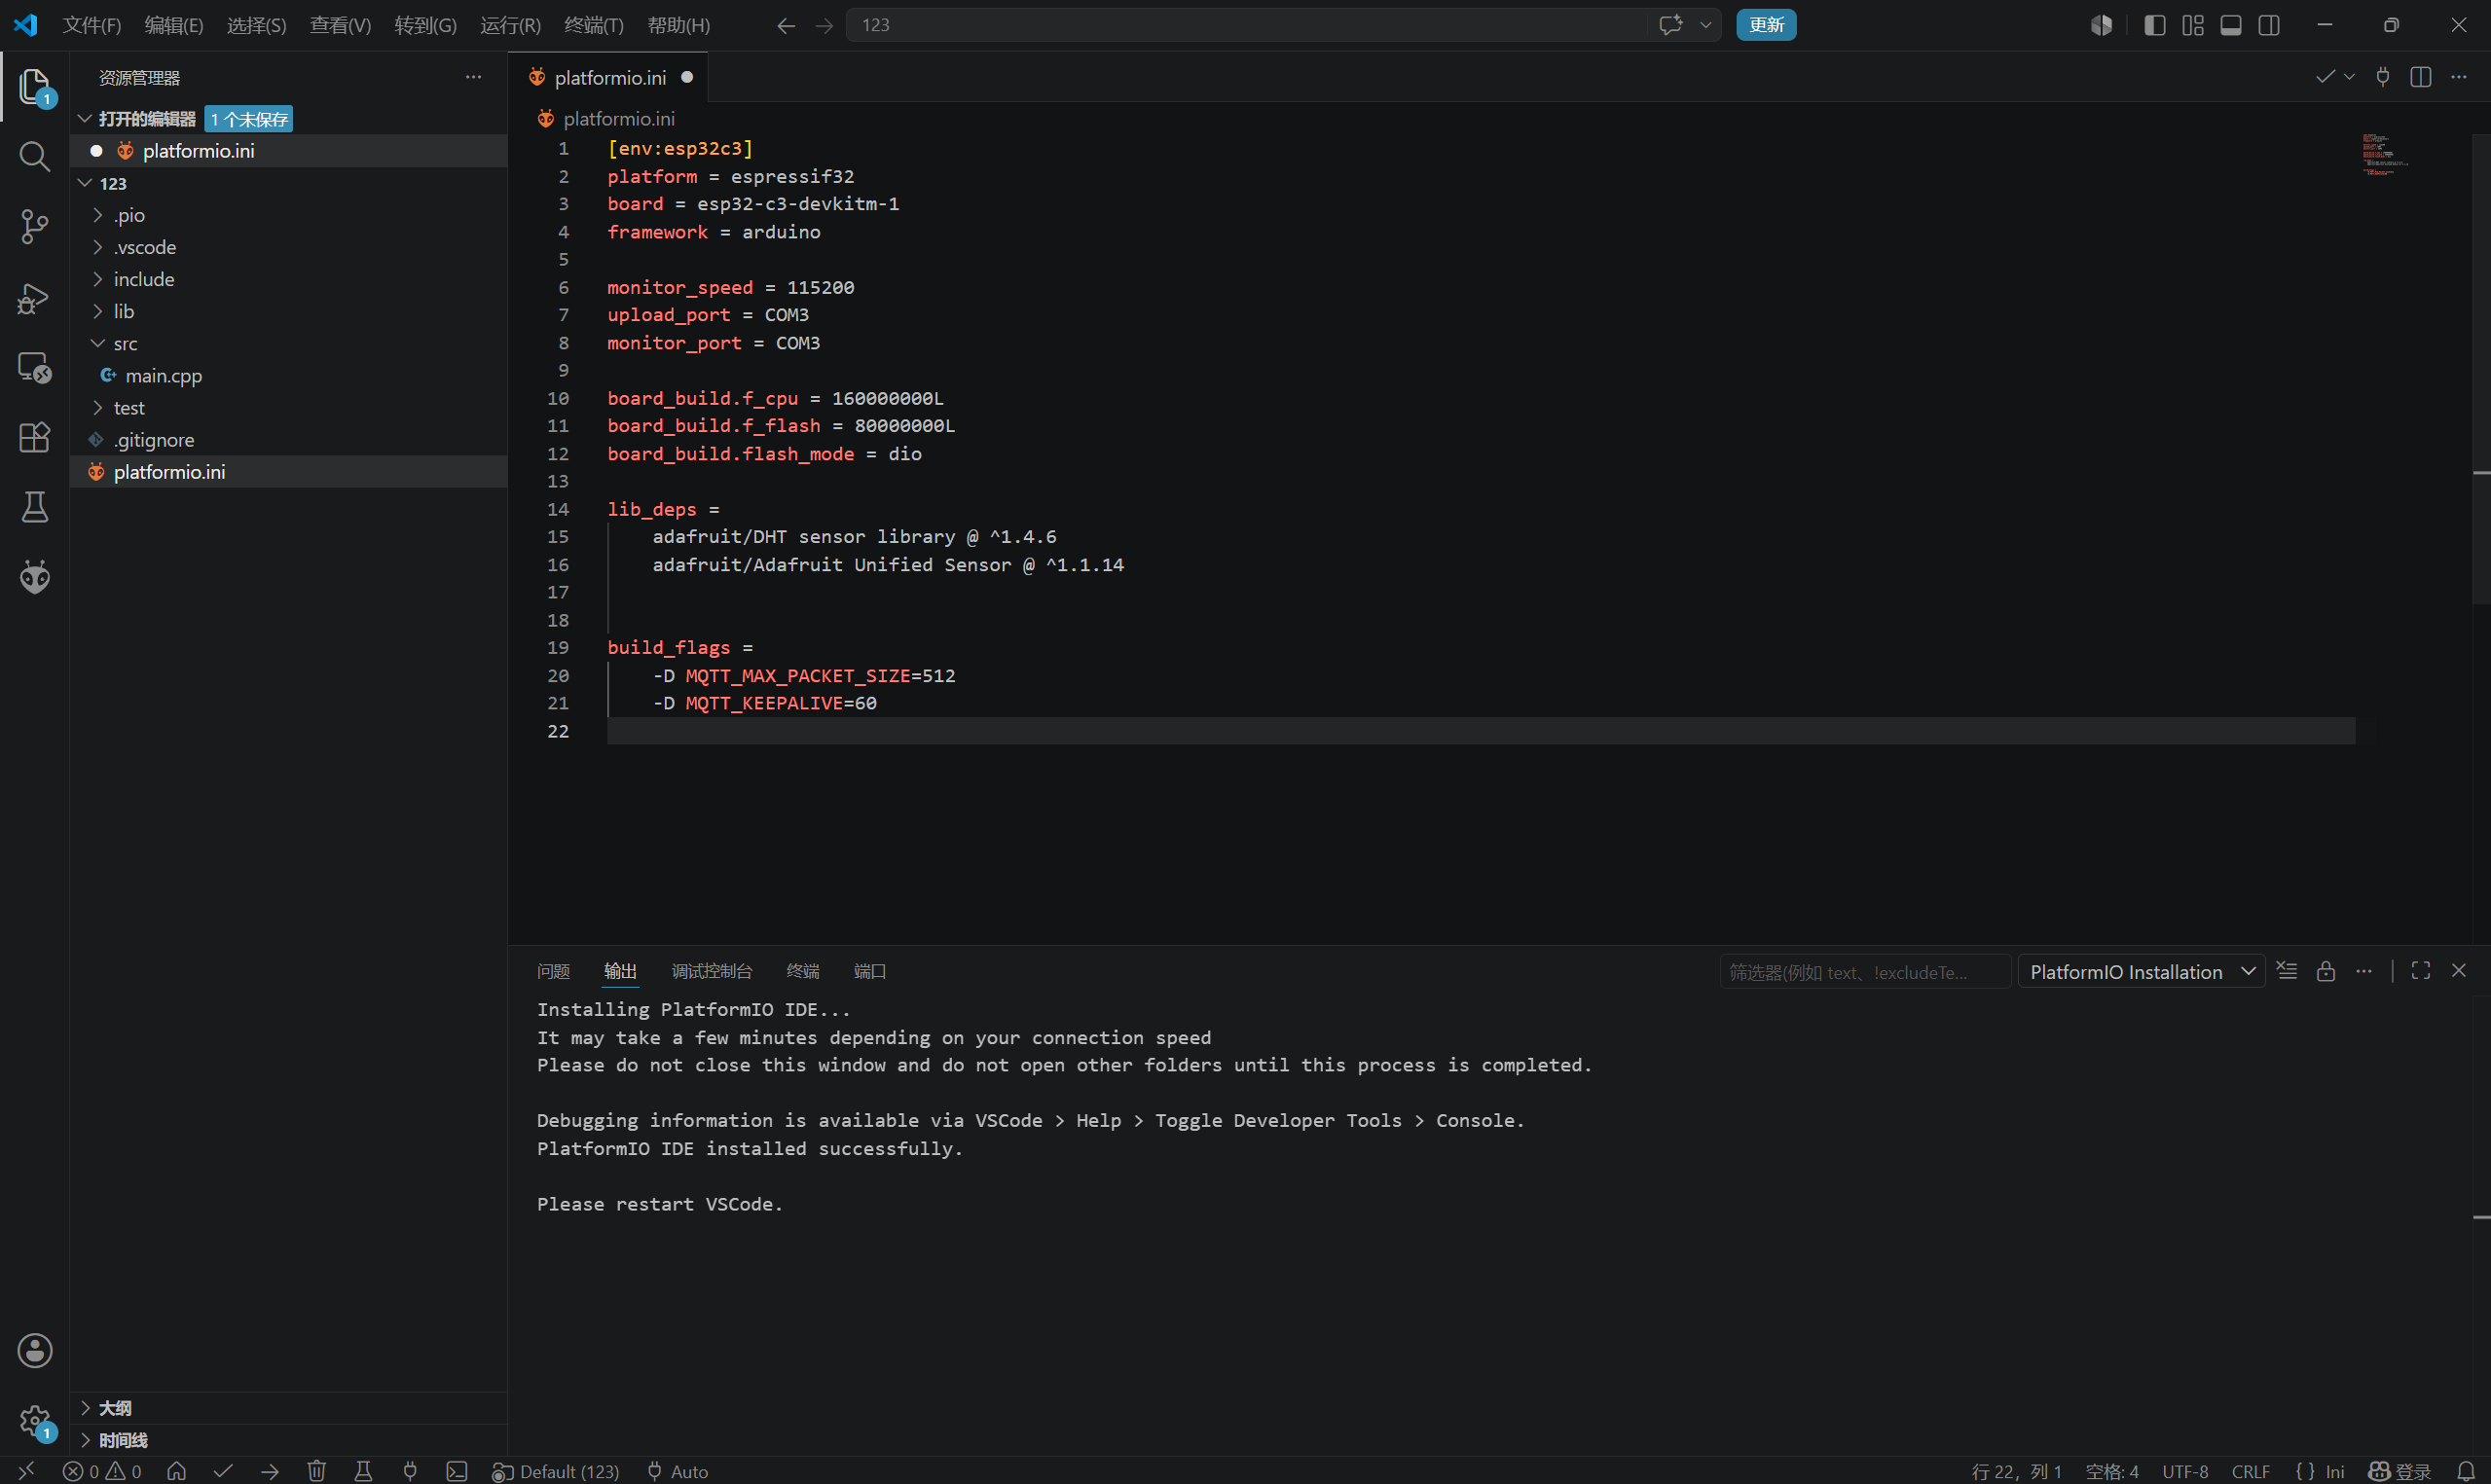Expand the .vscode folder
The image size is (2491, 1484).
click(x=98, y=247)
